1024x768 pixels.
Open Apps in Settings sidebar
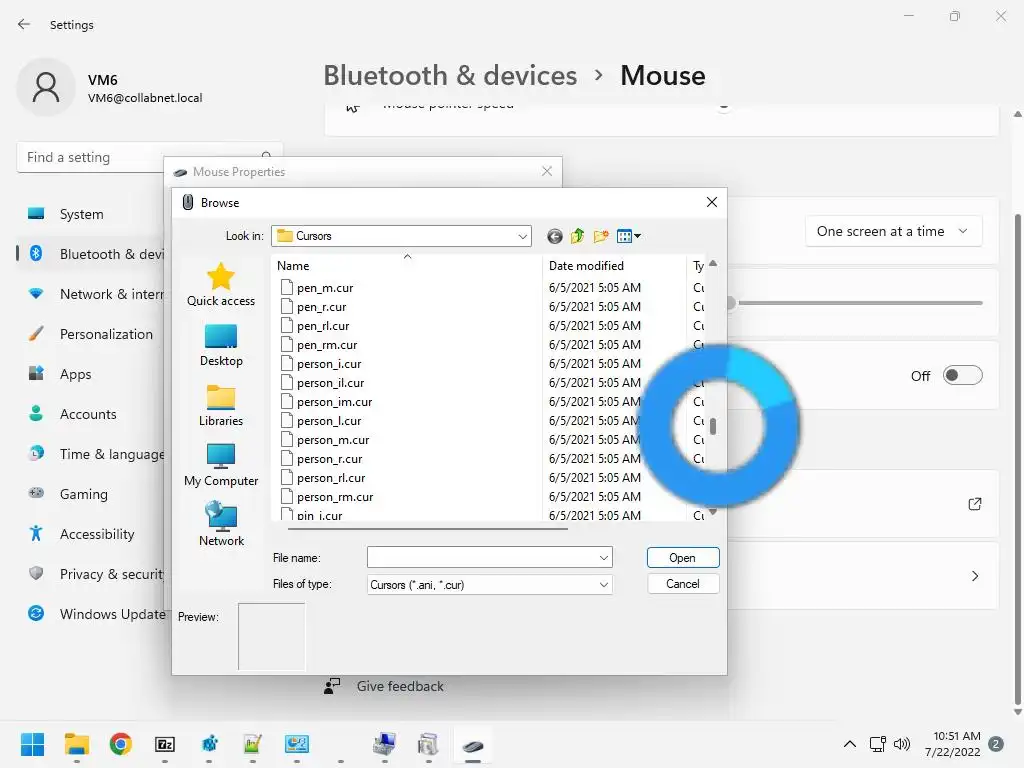point(59,374)
